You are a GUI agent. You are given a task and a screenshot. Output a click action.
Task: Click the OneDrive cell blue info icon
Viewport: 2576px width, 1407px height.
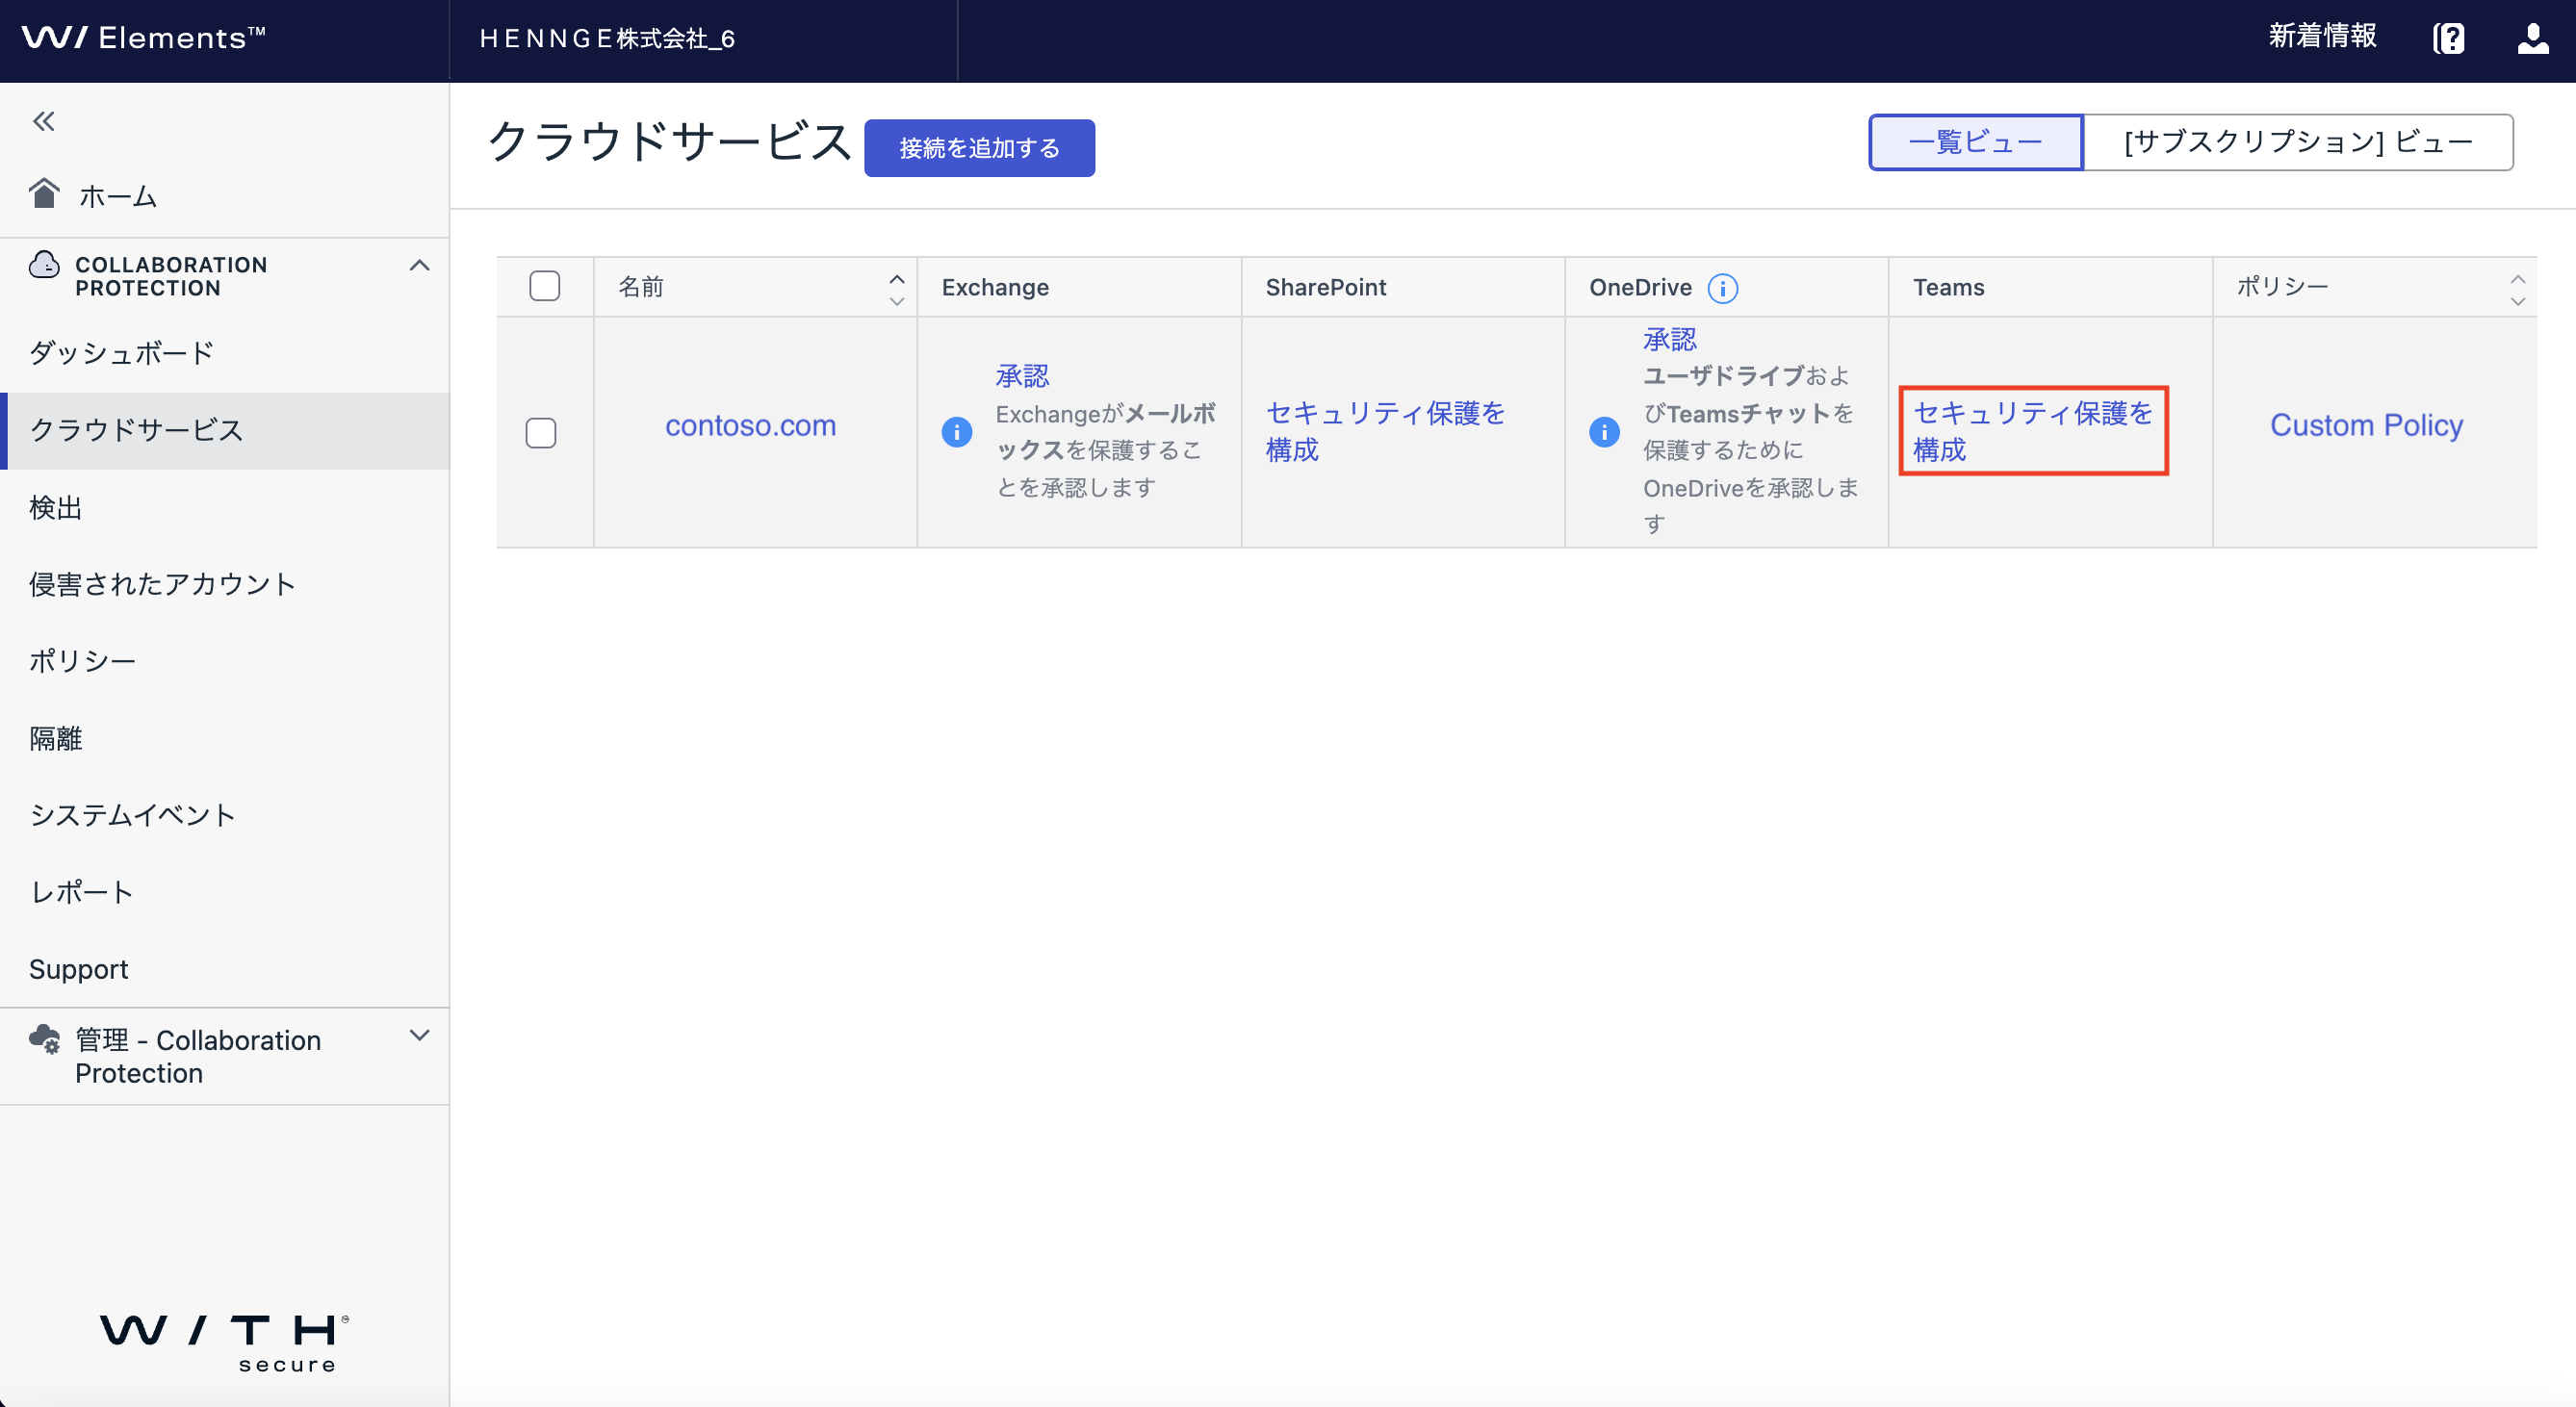click(1605, 432)
